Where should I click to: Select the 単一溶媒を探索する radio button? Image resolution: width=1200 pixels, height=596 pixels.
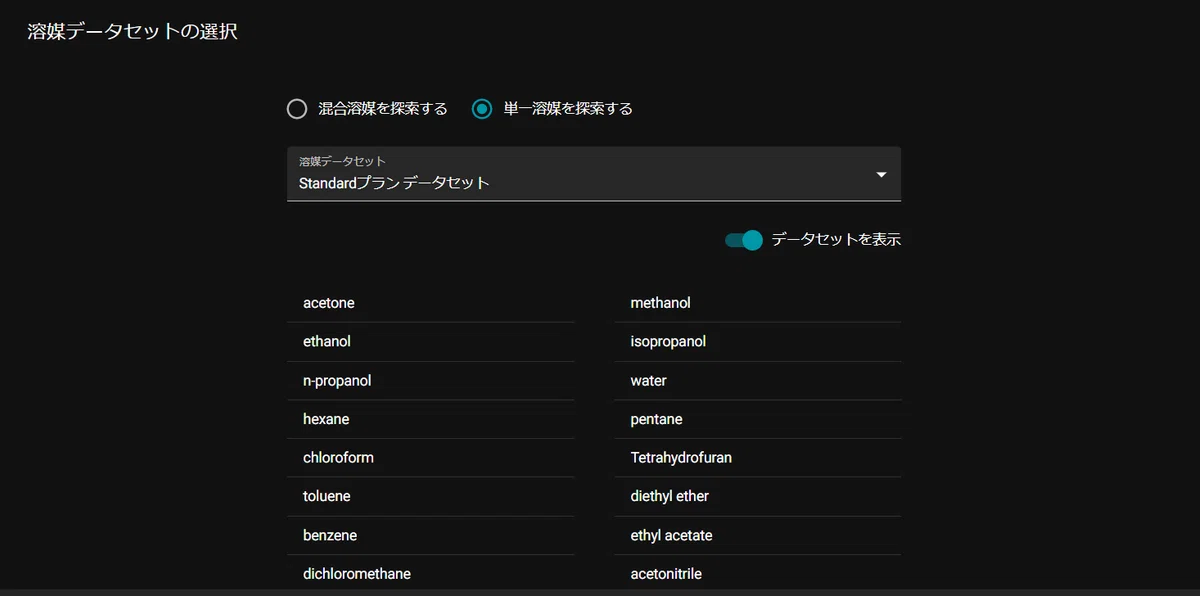(x=482, y=109)
